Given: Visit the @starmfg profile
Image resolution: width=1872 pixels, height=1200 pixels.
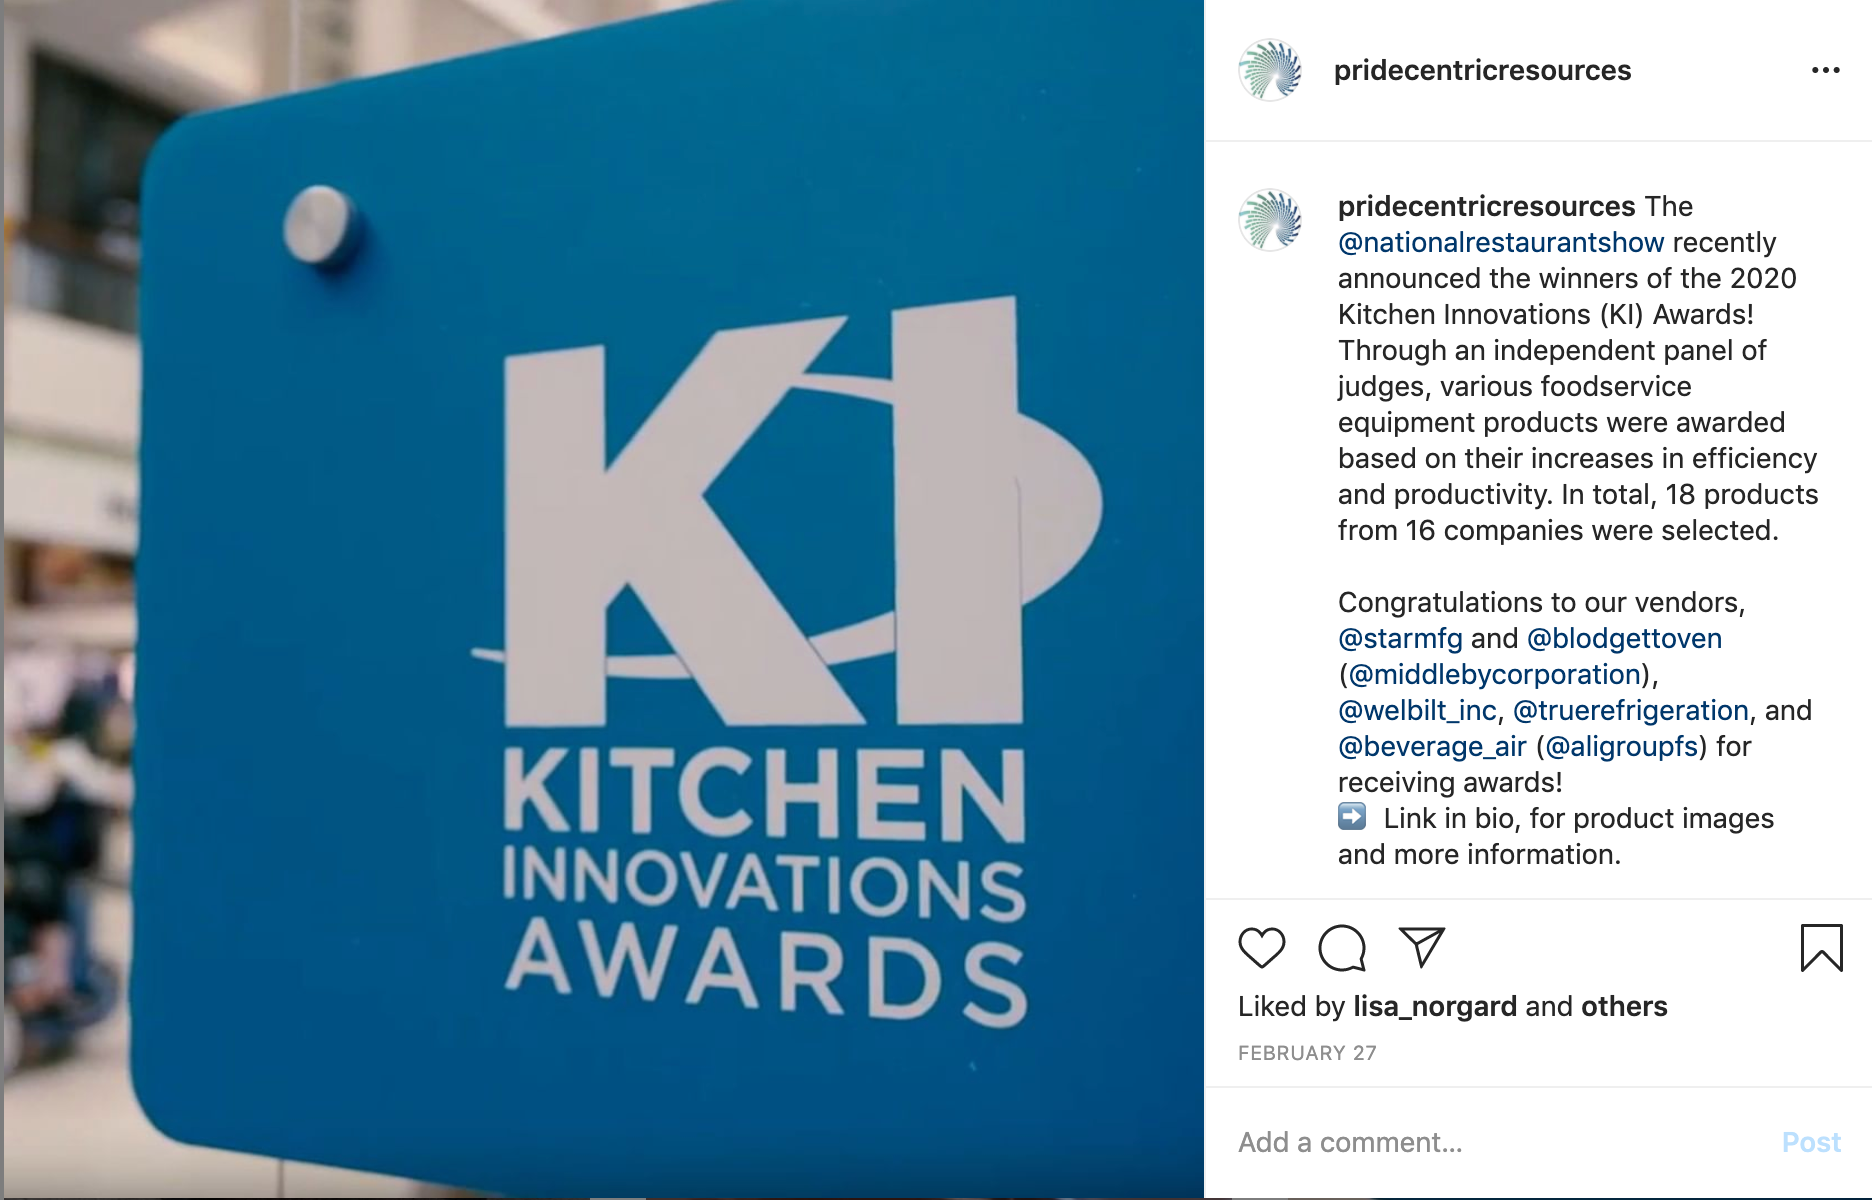Looking at the screenshot, I should click(x=1400, y=638).
